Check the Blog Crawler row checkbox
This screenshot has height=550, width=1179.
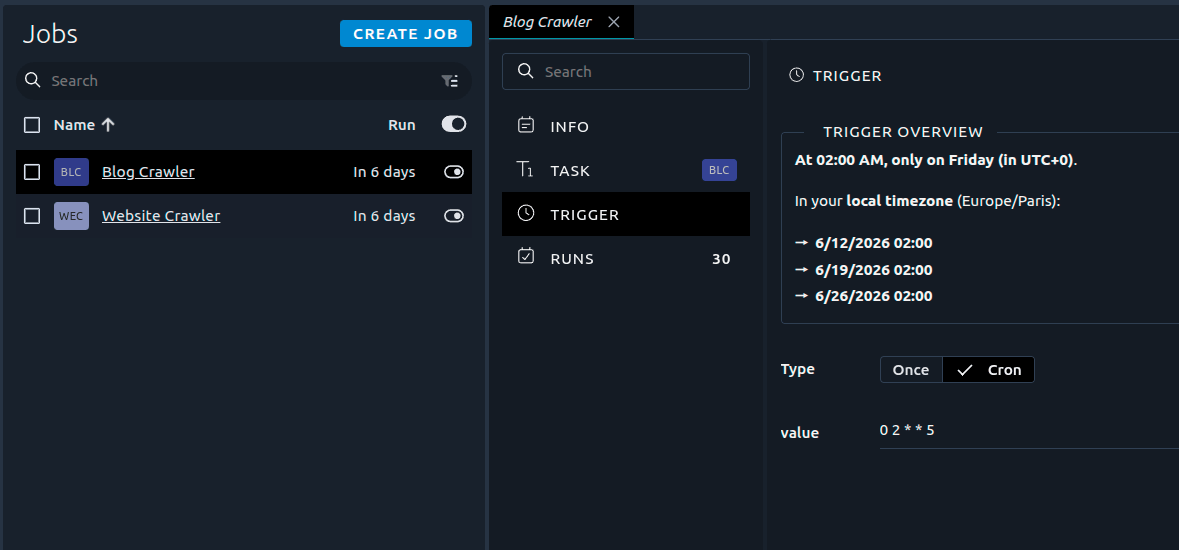click(x=32, y=172)
